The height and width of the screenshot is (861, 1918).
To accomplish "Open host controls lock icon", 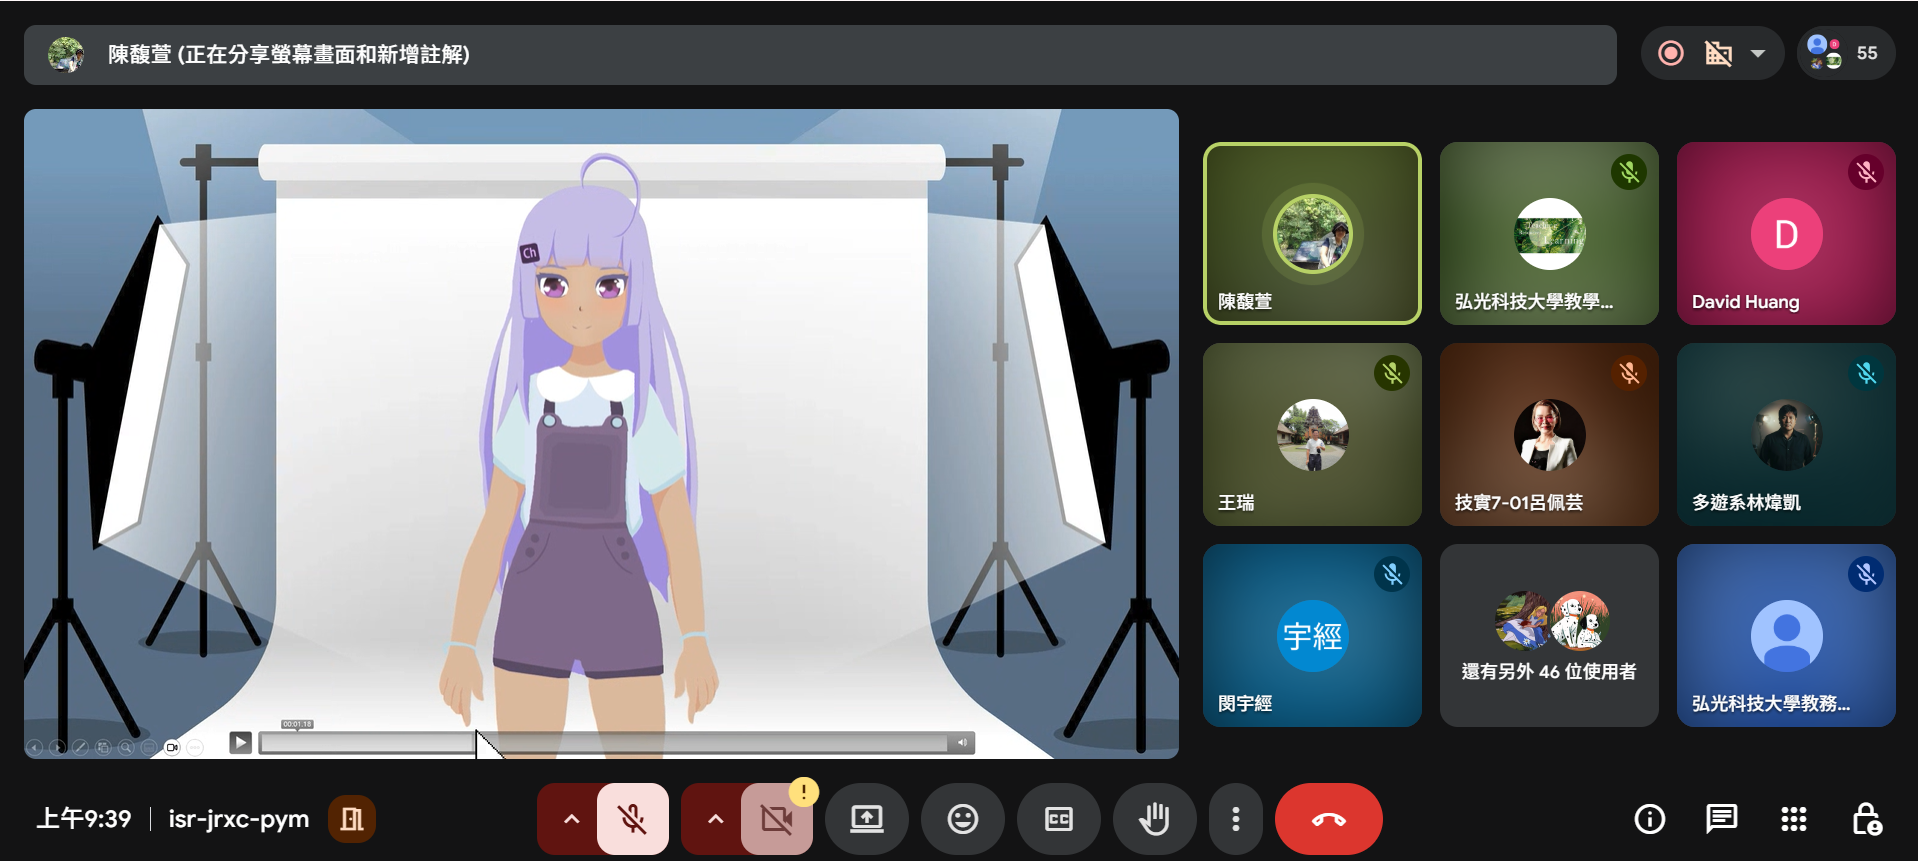I will coord(1866,819).
